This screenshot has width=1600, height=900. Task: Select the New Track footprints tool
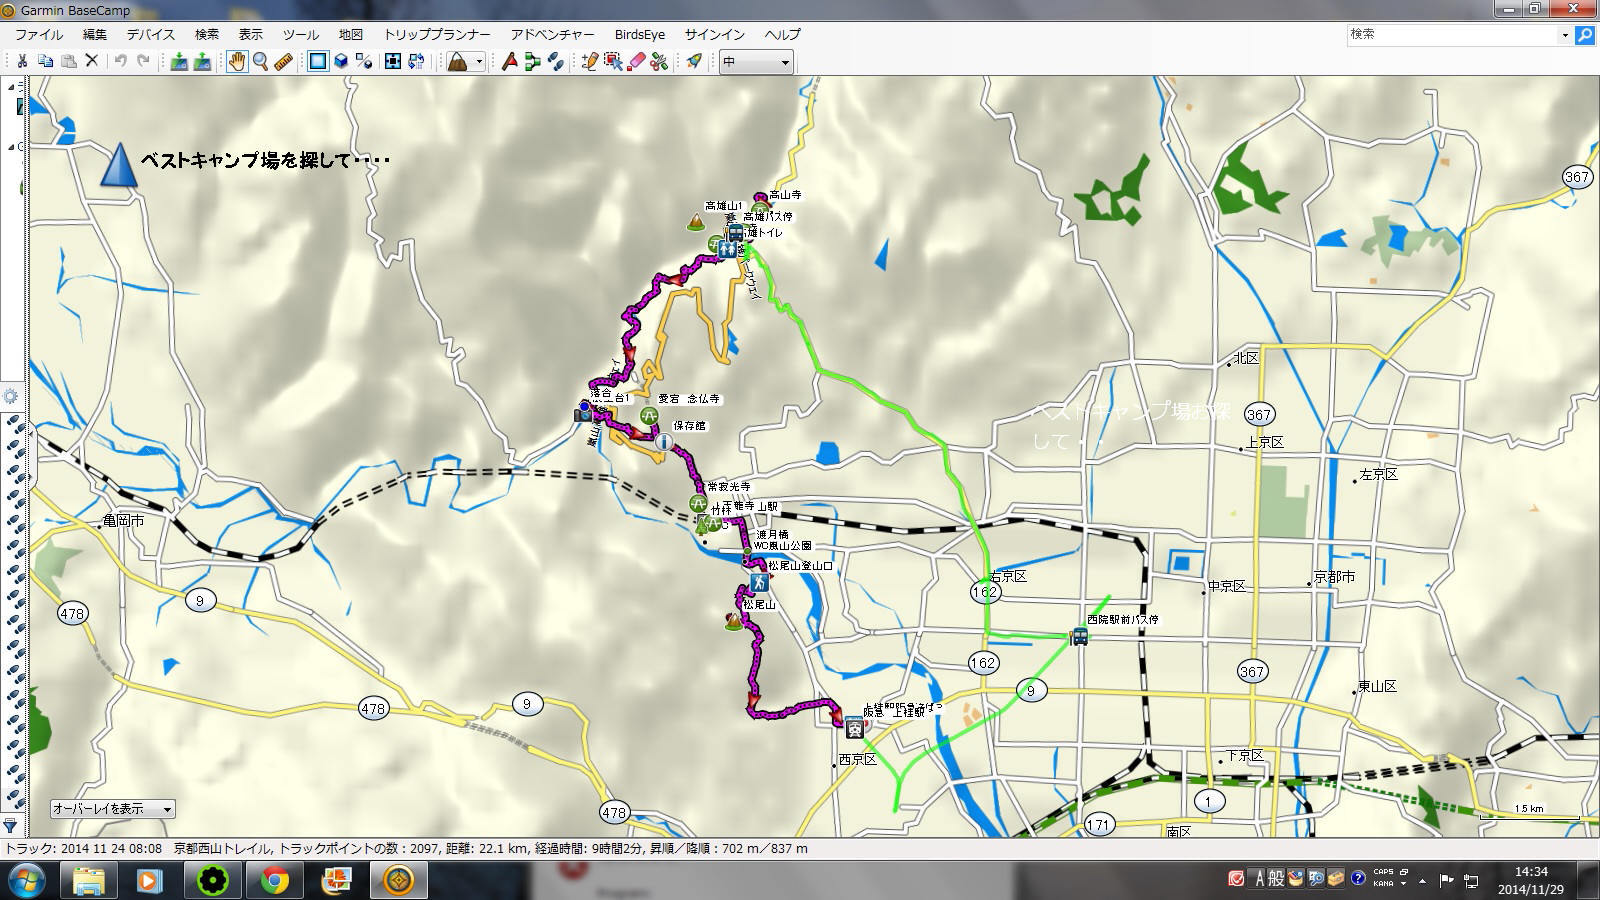tap(556, 61)
